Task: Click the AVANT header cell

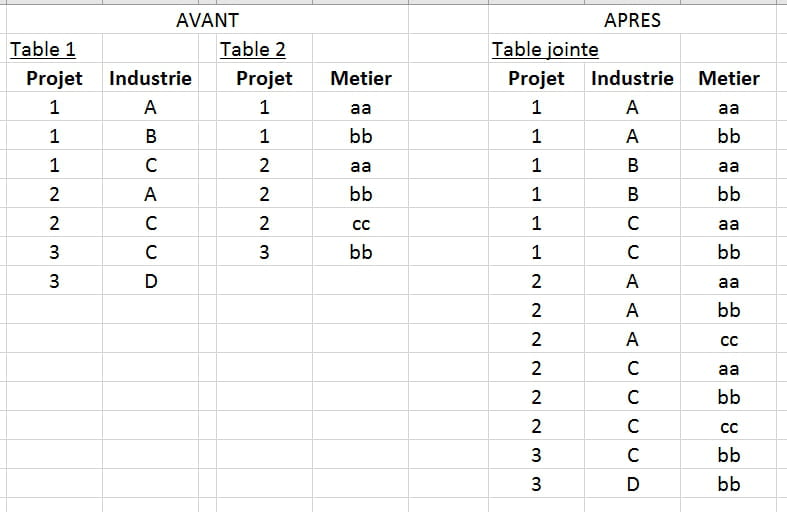Action: point(207,20)
